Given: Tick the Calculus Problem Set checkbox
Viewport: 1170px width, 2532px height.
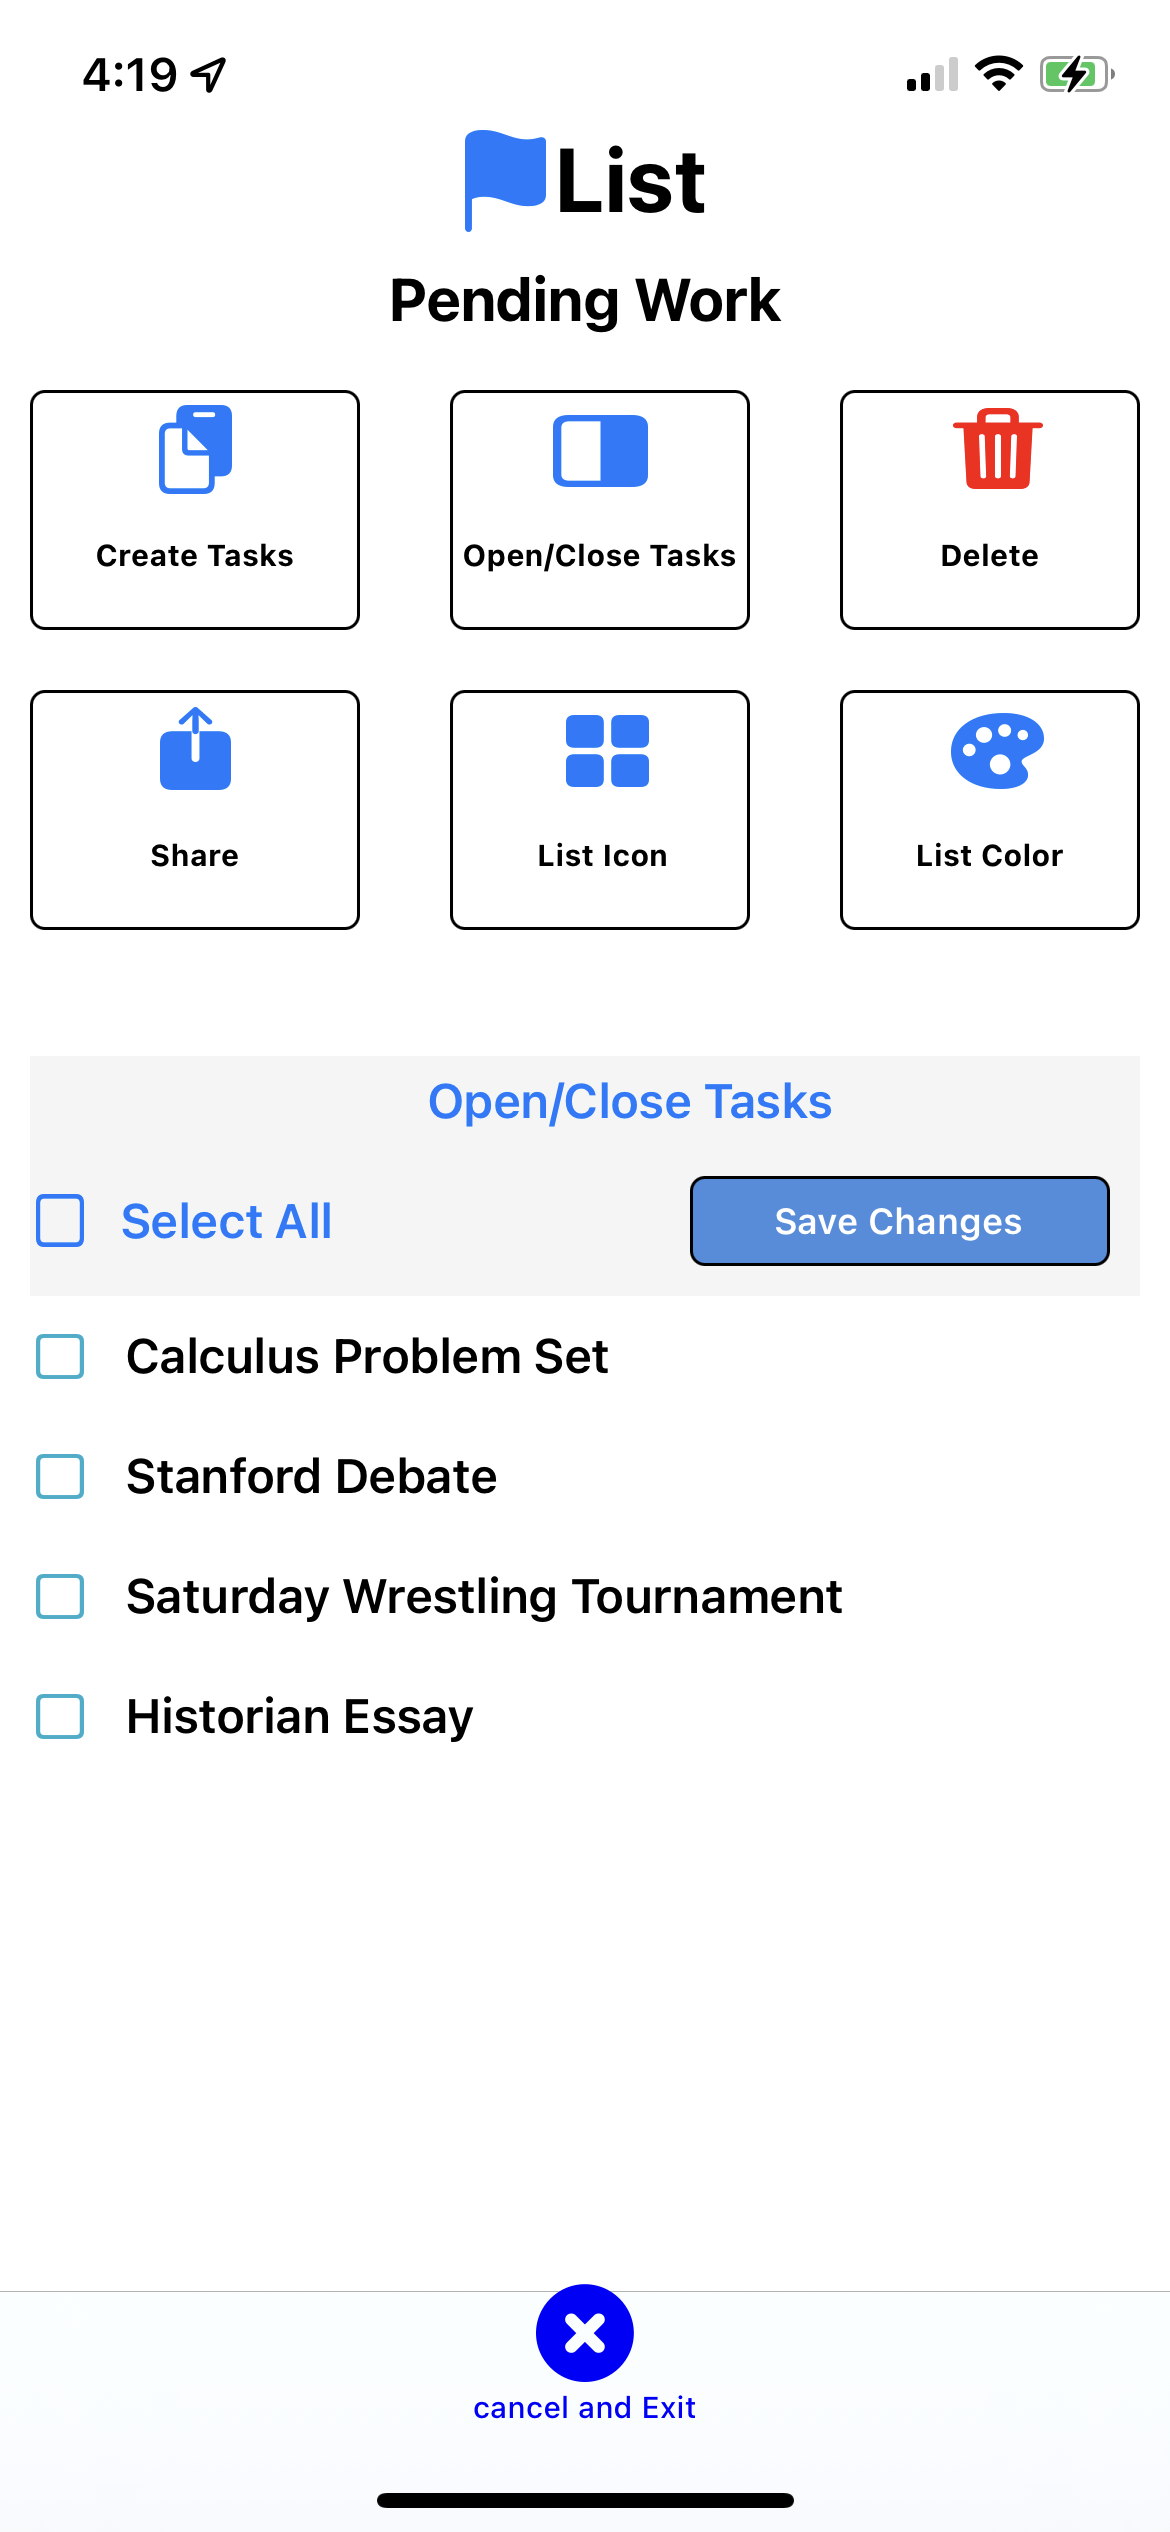Looking at the screenshot, I should (x=60, y=1357).
